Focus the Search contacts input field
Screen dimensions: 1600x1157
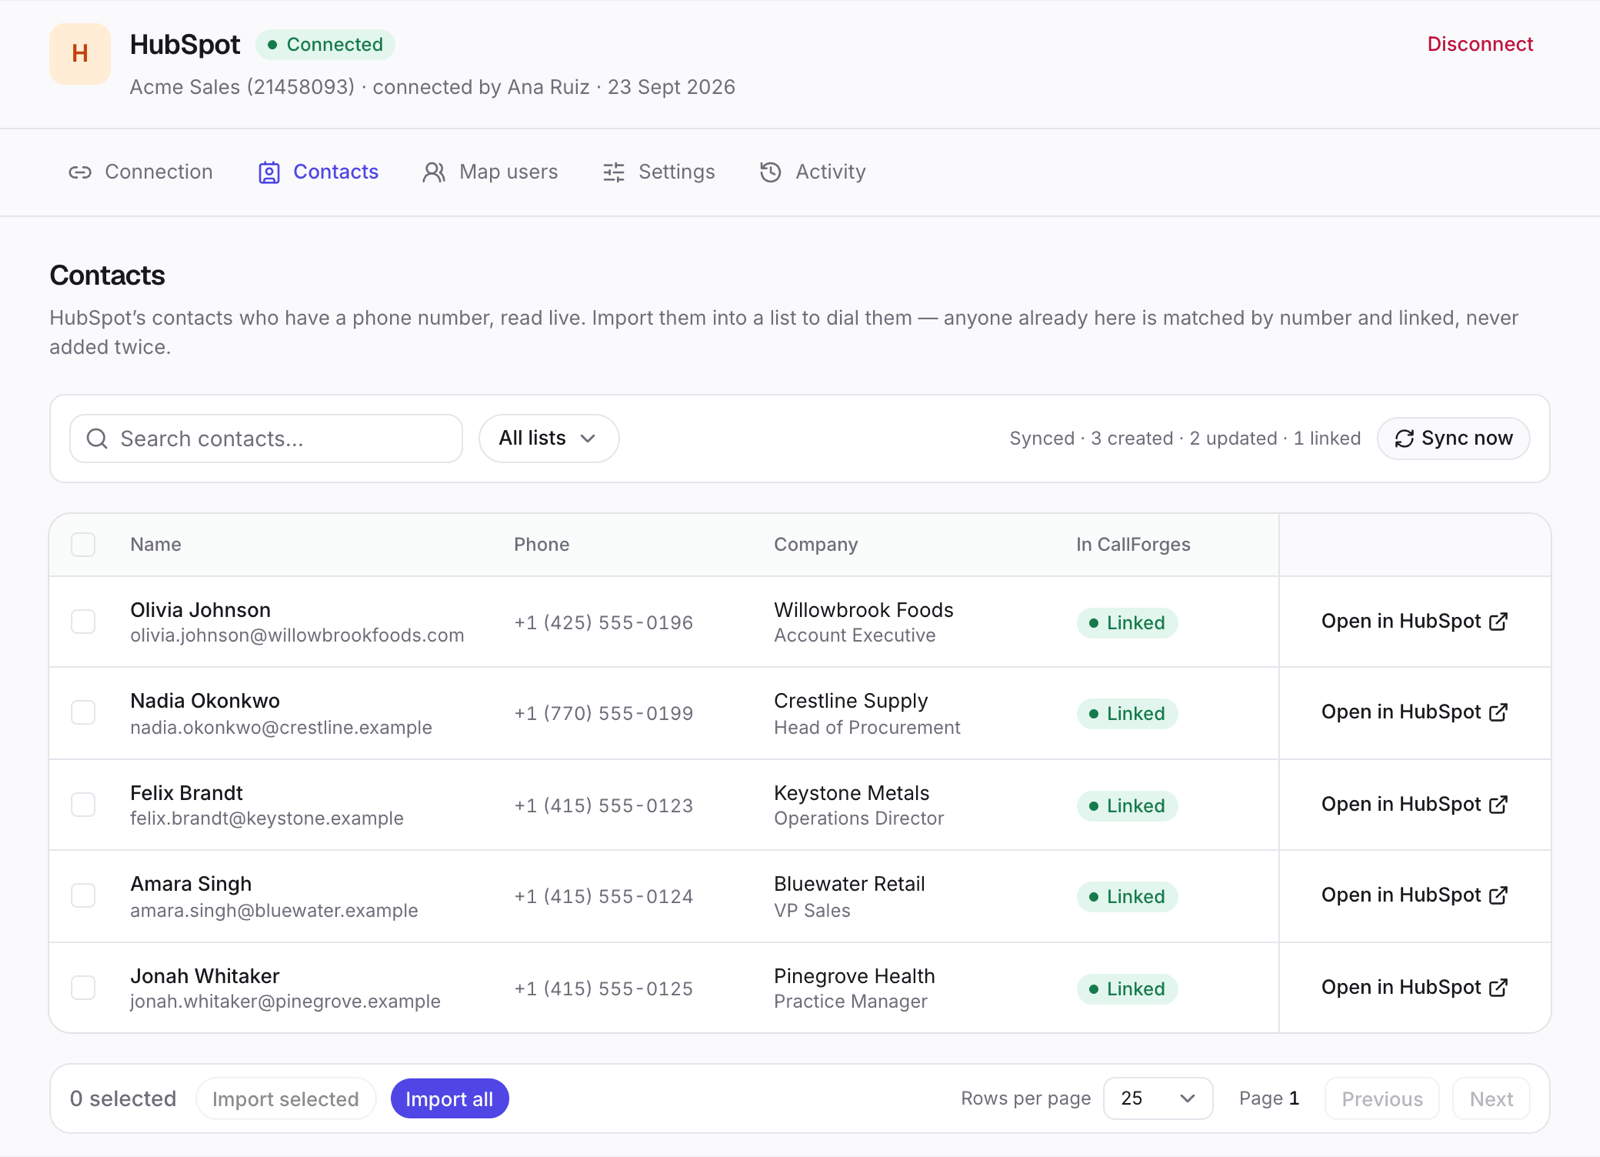tap(266, 439)
